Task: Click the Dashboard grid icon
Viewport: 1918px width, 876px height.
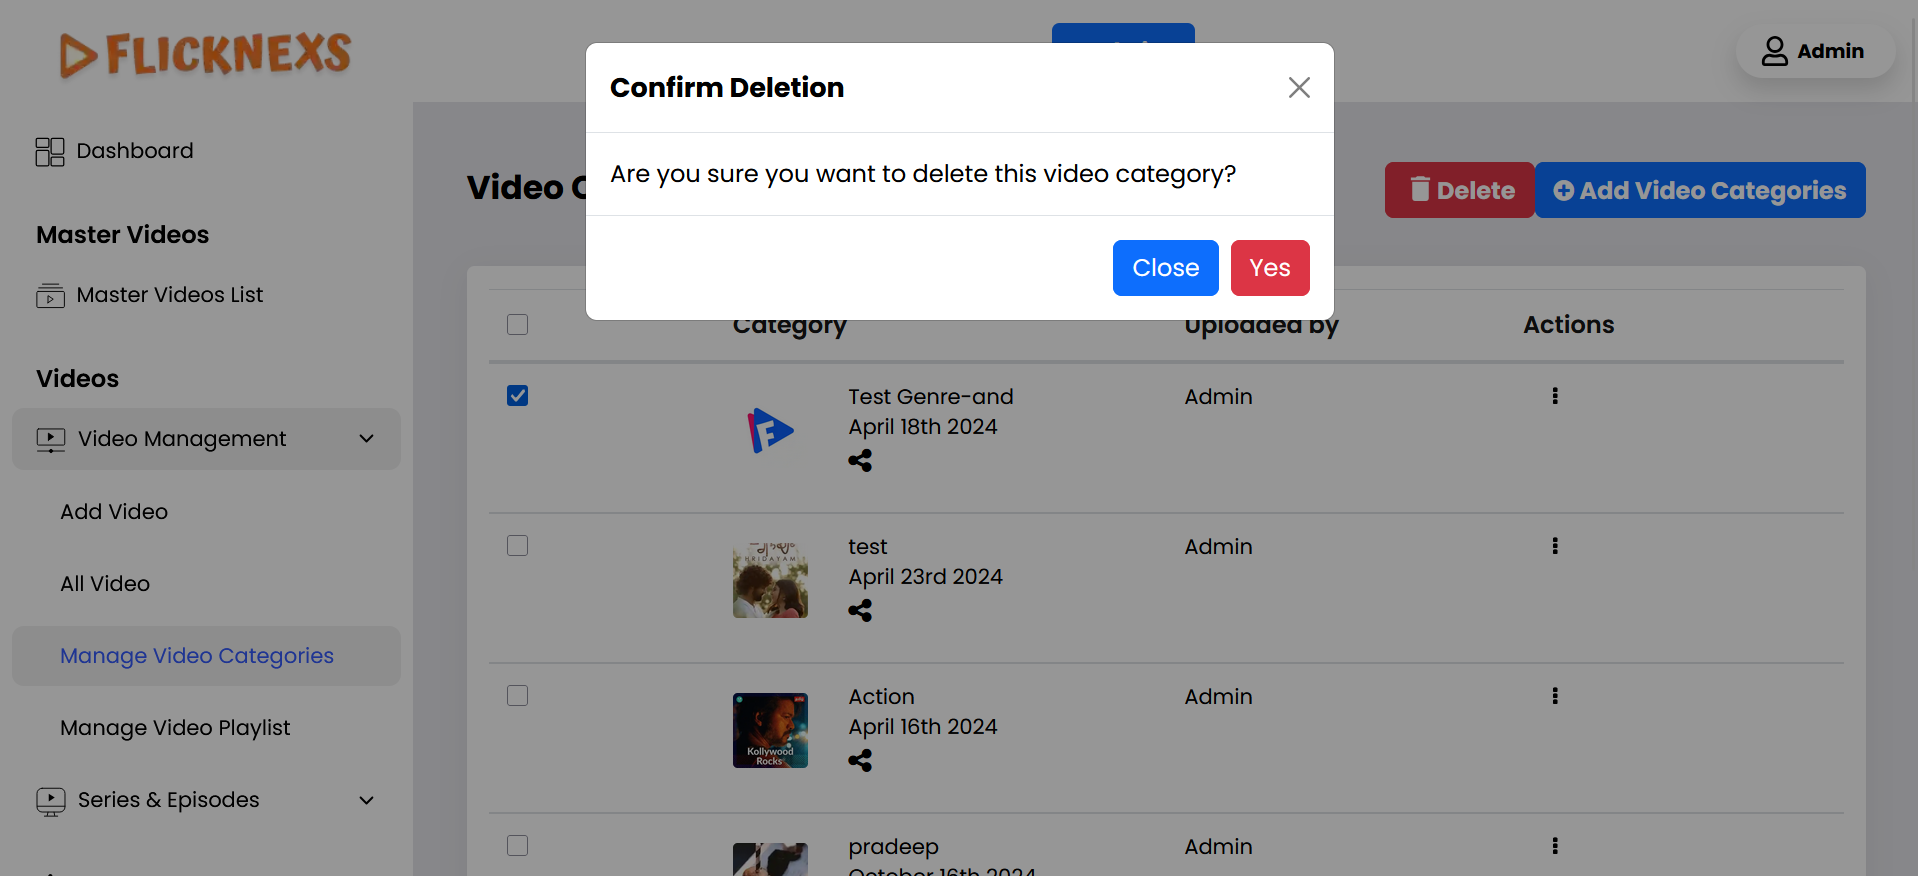Action: coord(50,152)
